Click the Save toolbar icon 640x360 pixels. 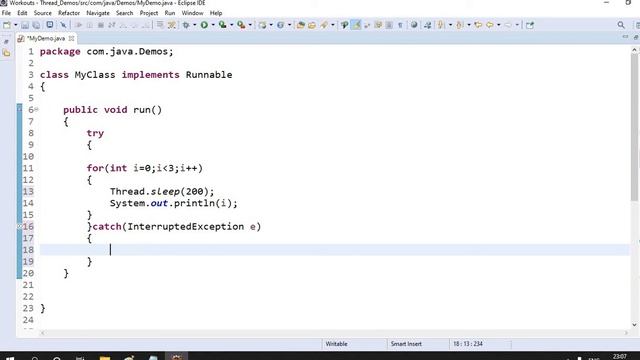coord(25,25)
